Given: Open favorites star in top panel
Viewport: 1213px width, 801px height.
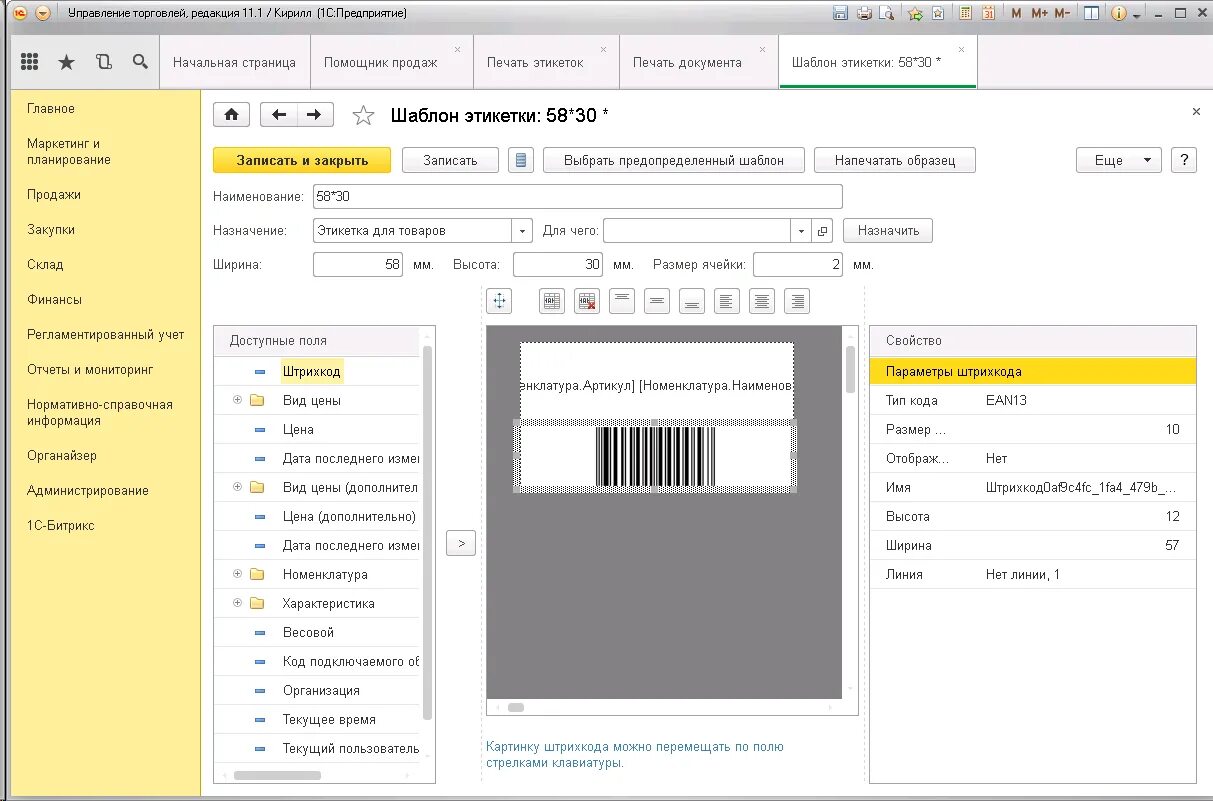Looking at the screenshot, I should pyautogui.click(x=66, y=62).
